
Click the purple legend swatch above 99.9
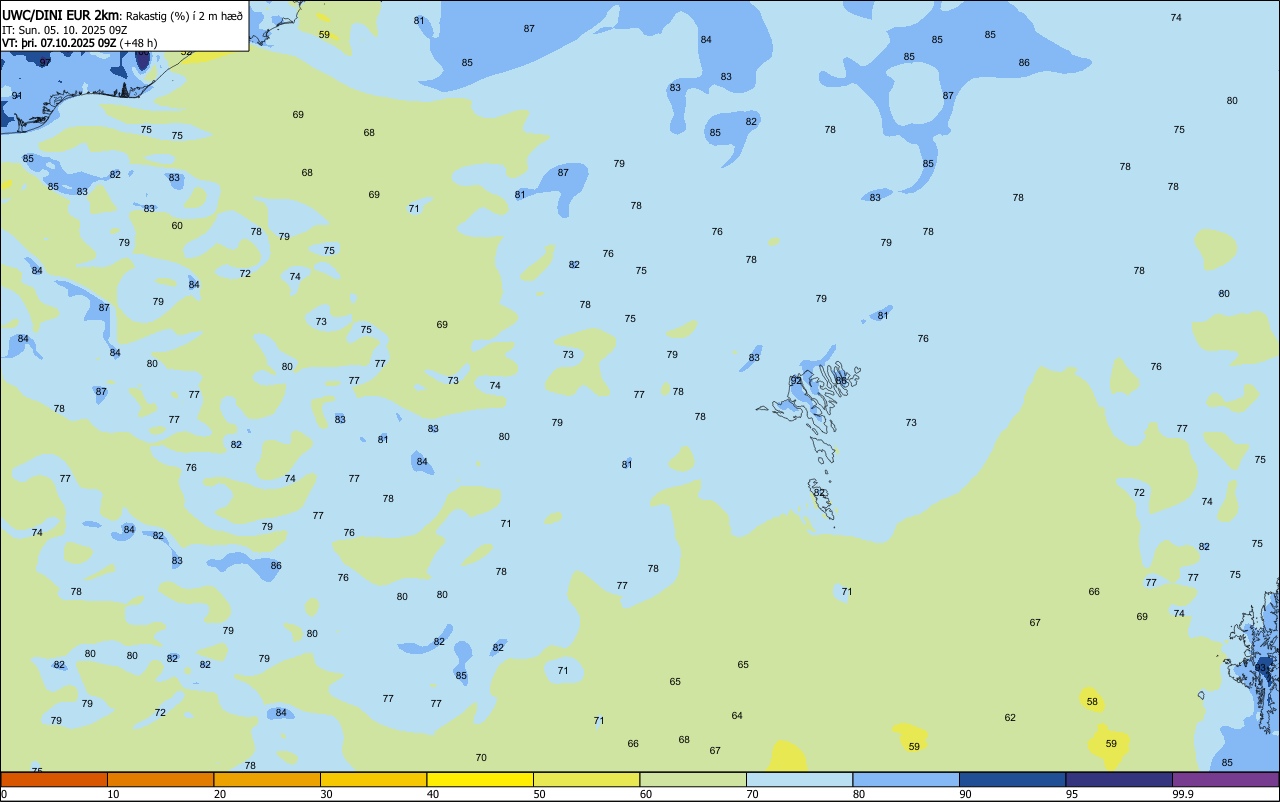tap(1225, 779)
